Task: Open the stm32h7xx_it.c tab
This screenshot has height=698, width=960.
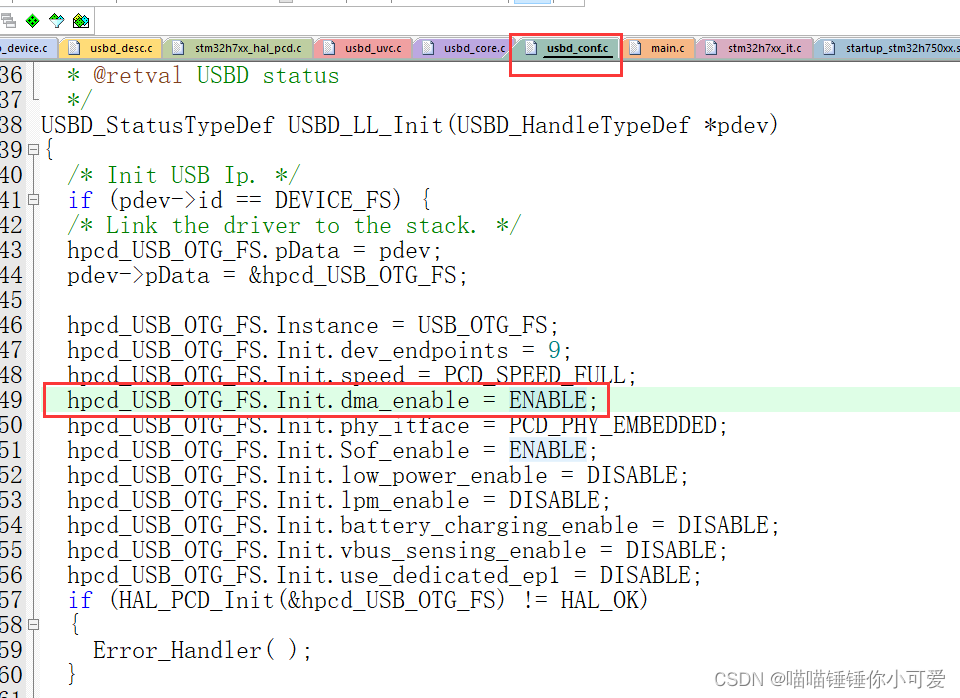Action: pyautogui.click(x=755, y=48)
